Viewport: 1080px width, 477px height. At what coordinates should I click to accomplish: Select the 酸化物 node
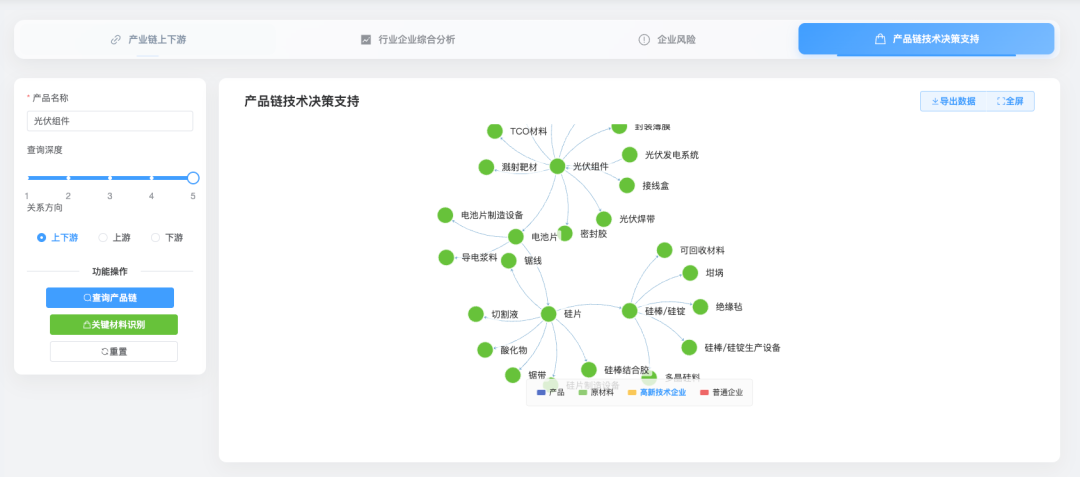485,350
